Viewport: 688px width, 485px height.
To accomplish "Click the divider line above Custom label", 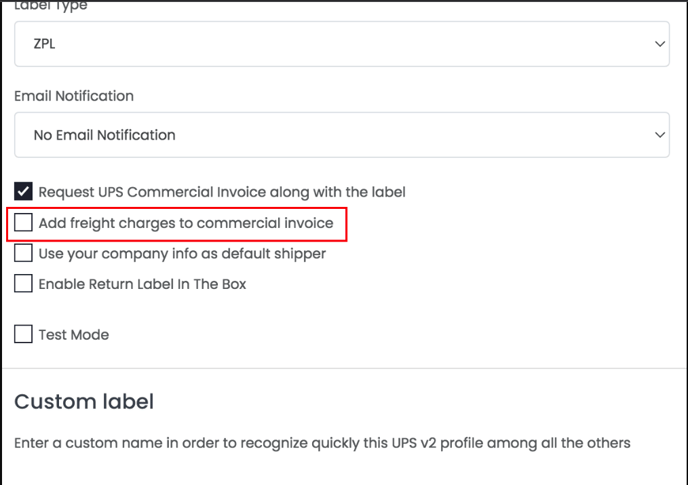I will 344,369.
